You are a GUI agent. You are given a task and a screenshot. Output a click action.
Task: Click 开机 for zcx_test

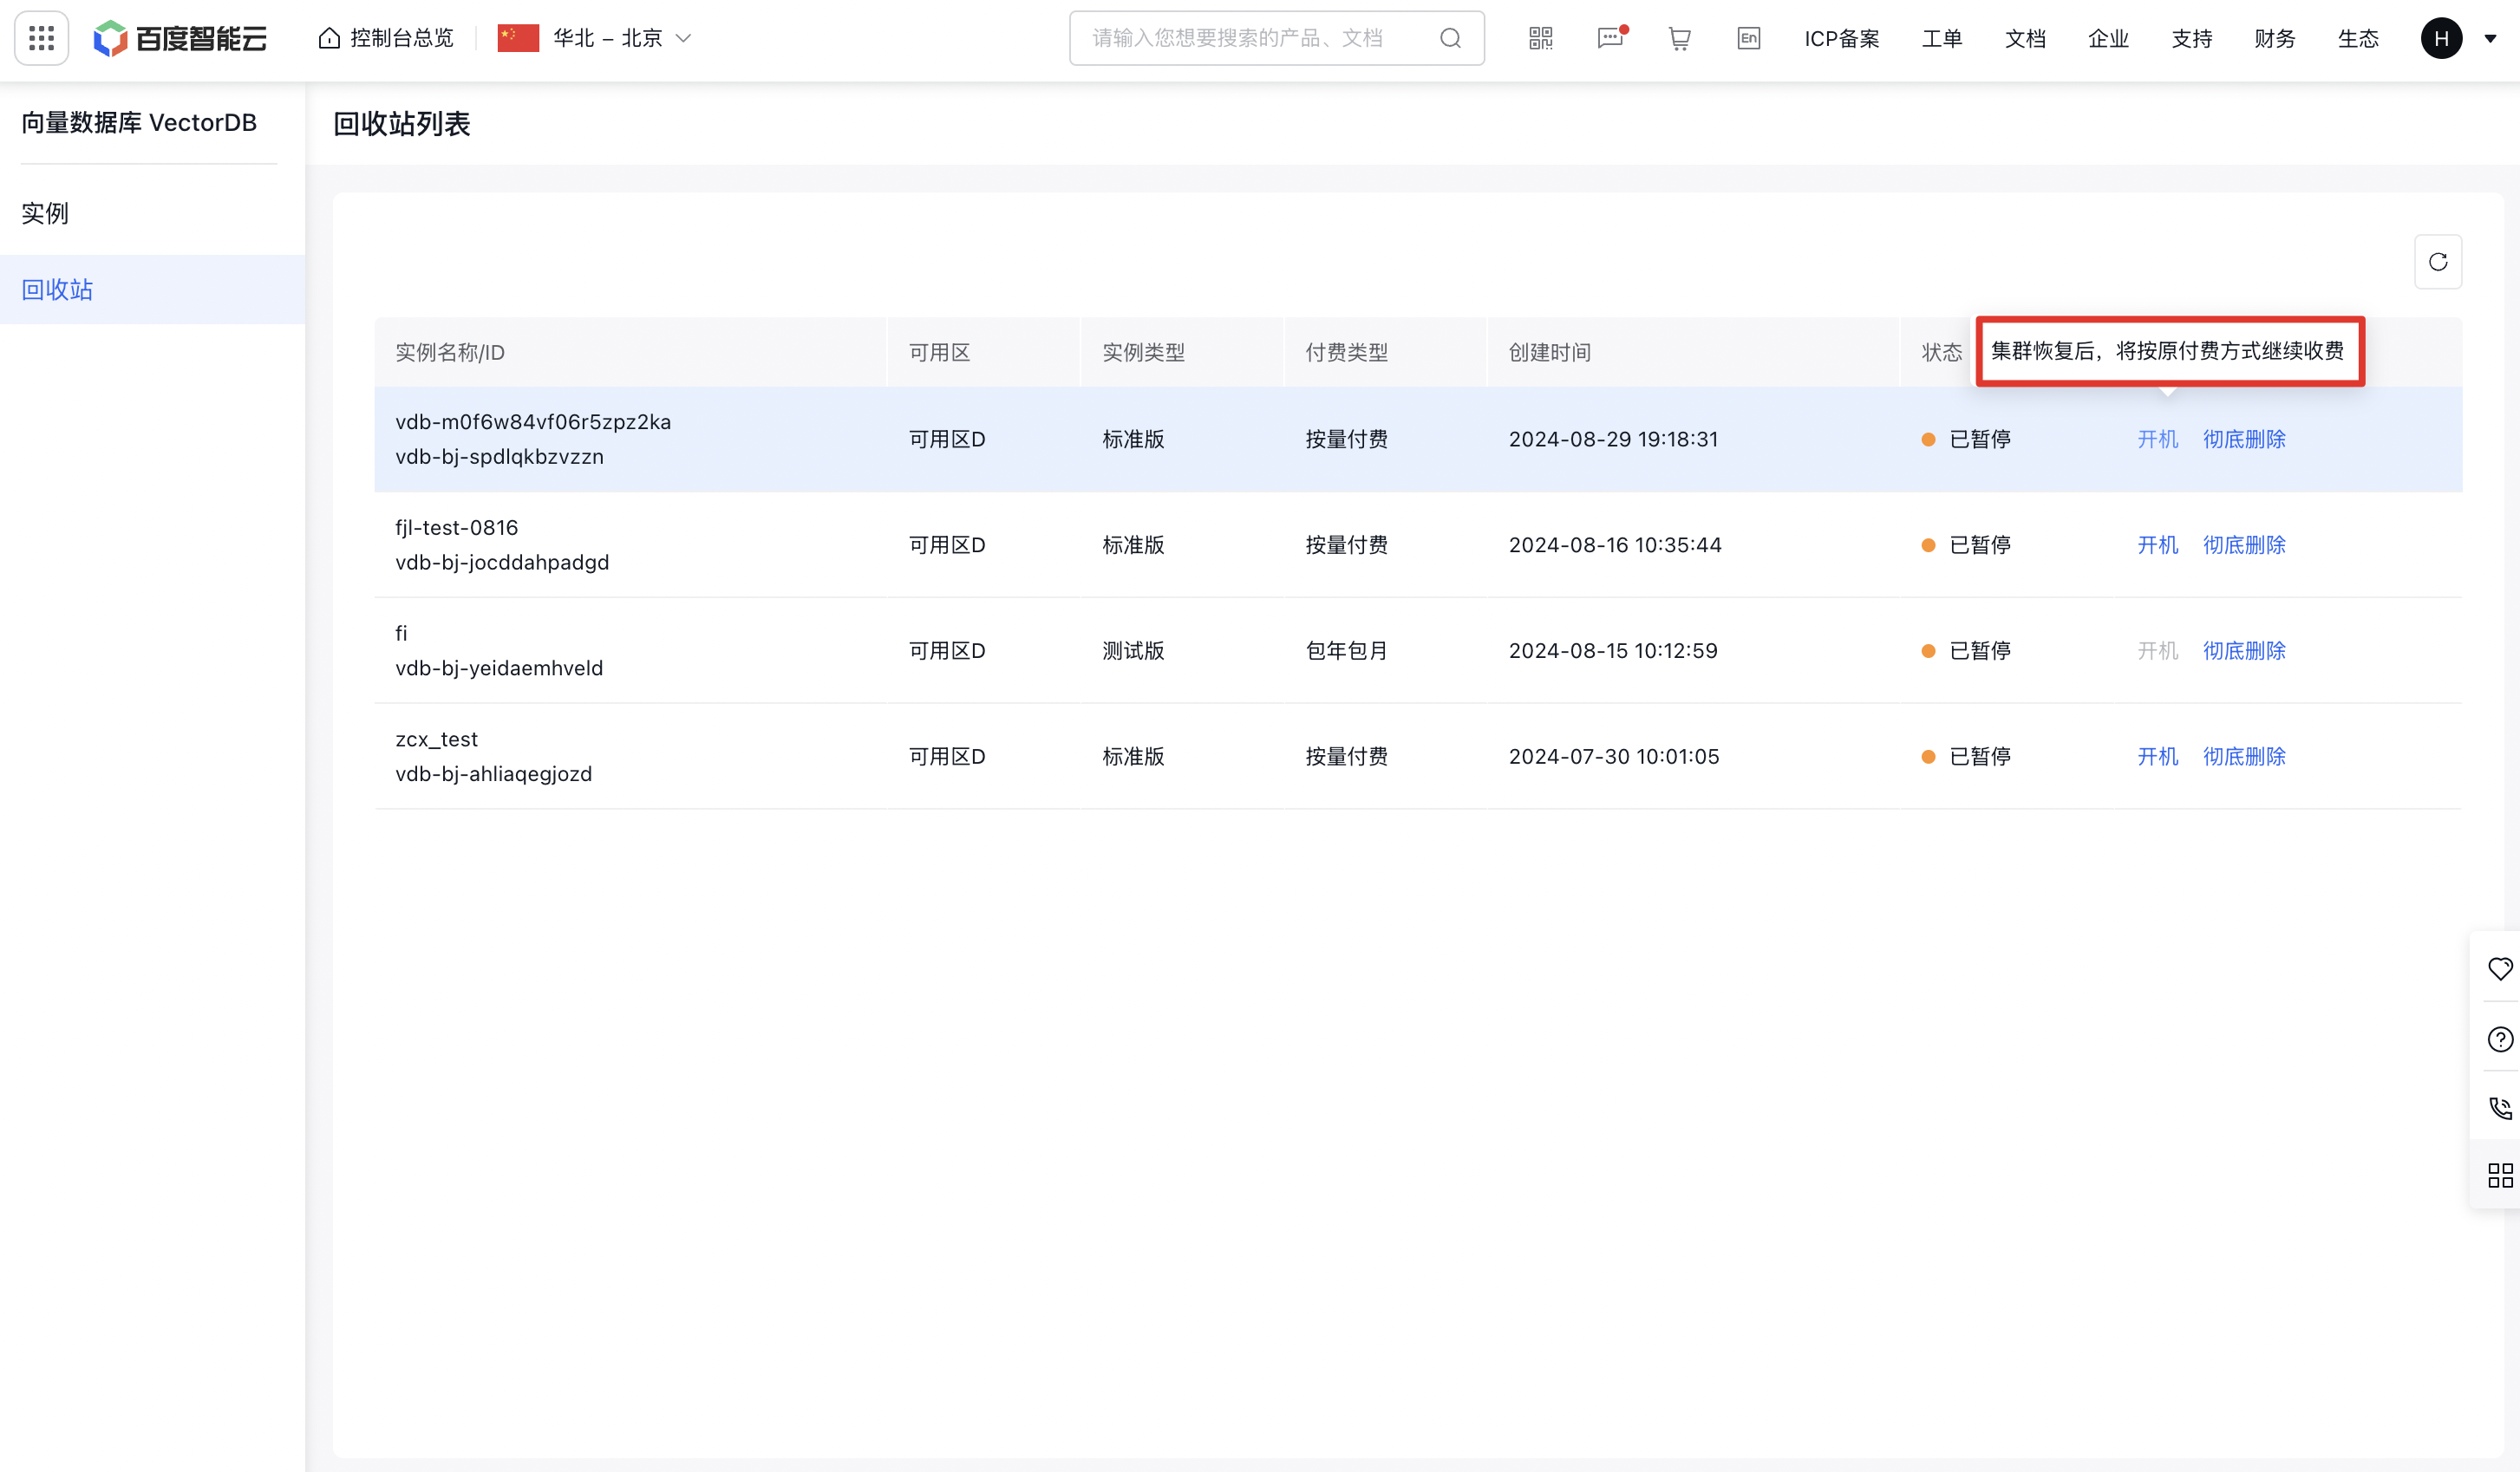2157,757
